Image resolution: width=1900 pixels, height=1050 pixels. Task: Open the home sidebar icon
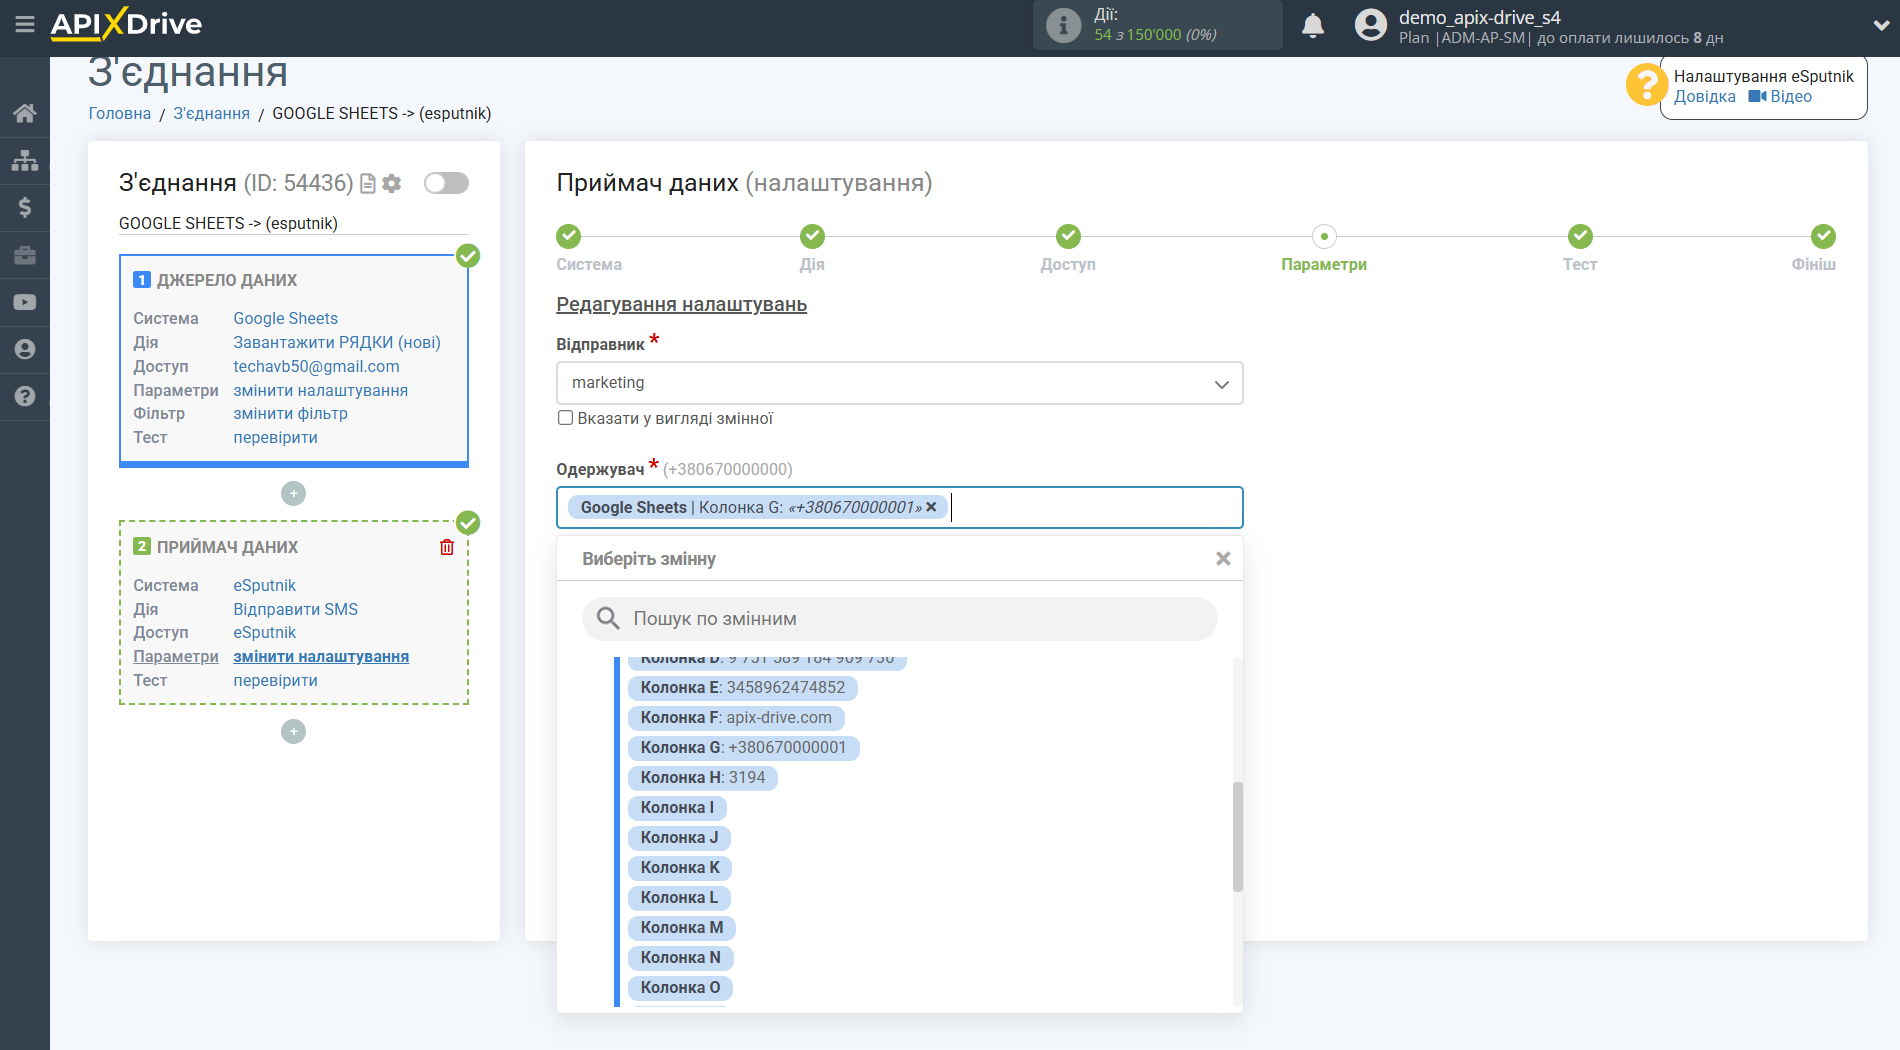(25, 113)
